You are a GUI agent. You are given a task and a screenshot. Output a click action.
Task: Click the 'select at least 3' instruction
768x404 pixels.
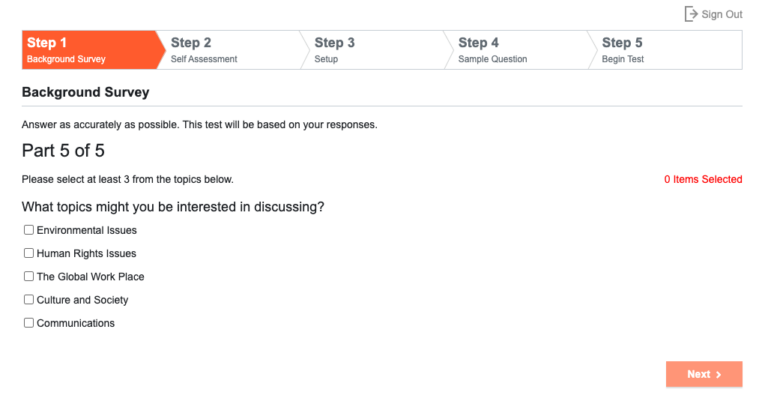[x=127, y=179]
